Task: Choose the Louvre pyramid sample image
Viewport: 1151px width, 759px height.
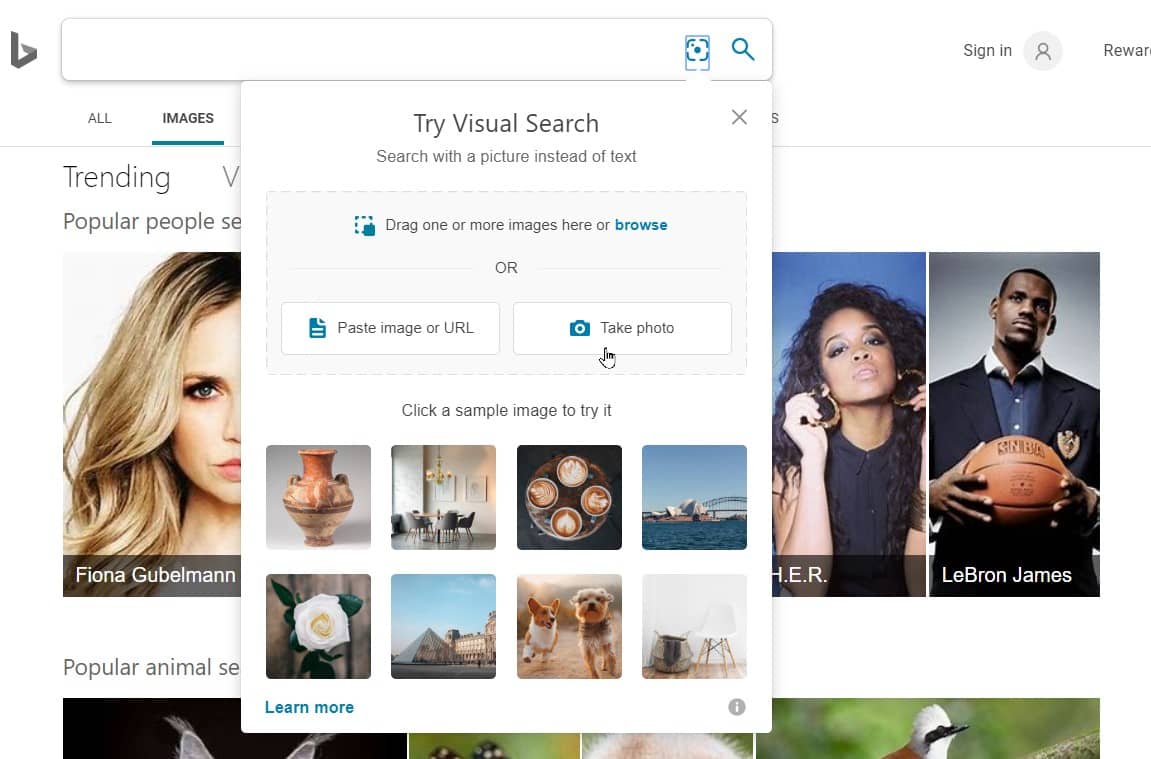Action: click(443, 626)
